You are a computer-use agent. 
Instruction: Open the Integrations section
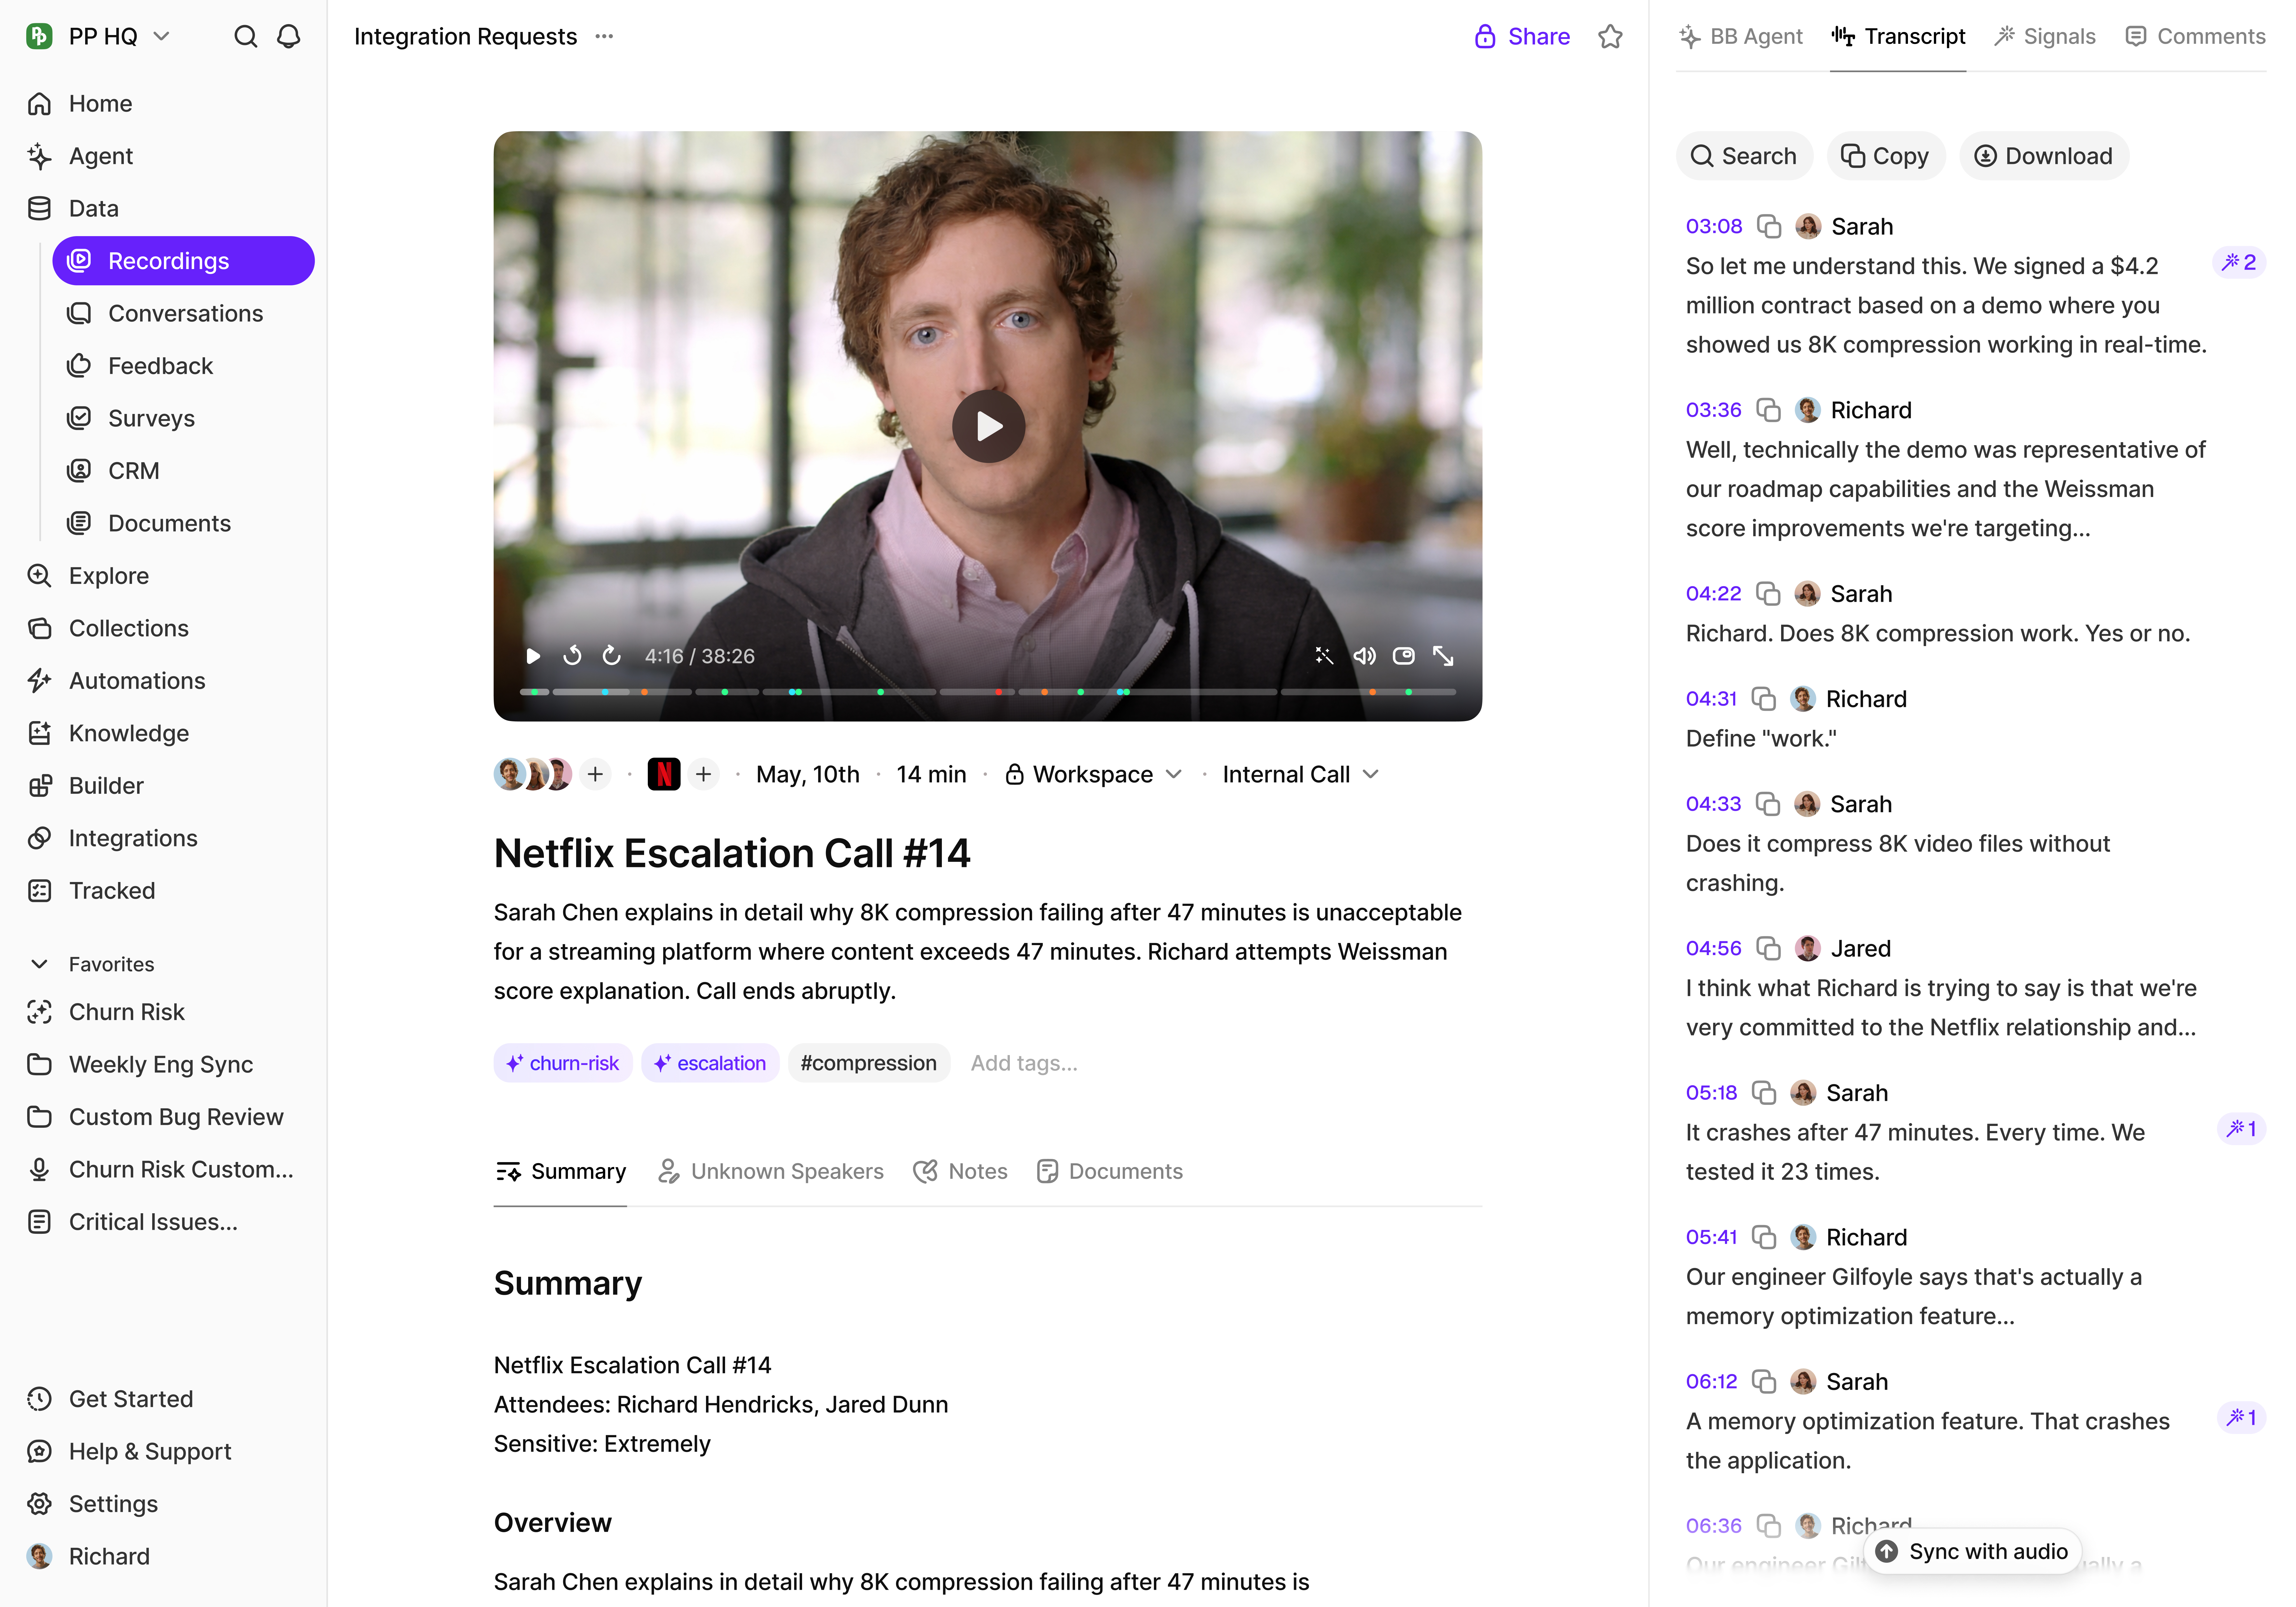[133, 838]
